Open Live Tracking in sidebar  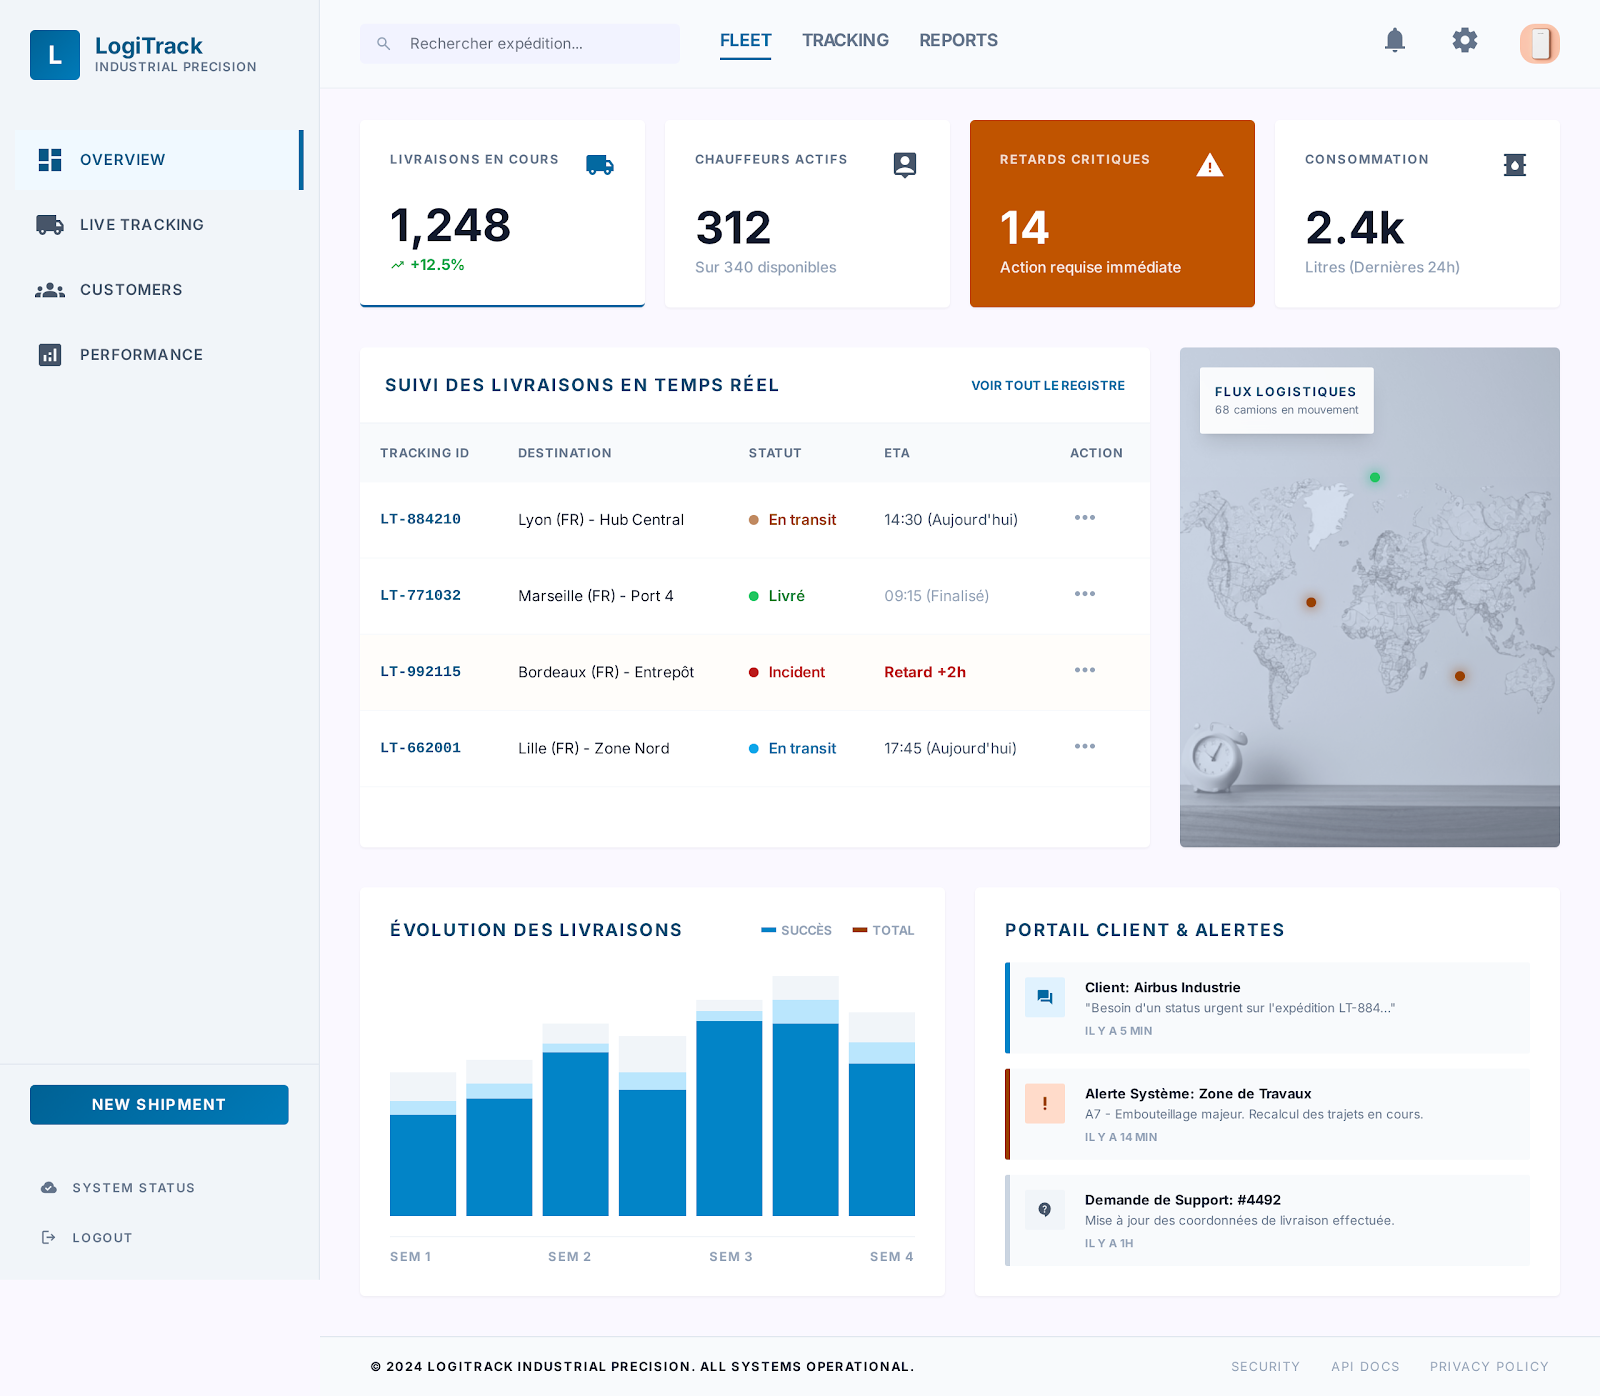(141, 225)
